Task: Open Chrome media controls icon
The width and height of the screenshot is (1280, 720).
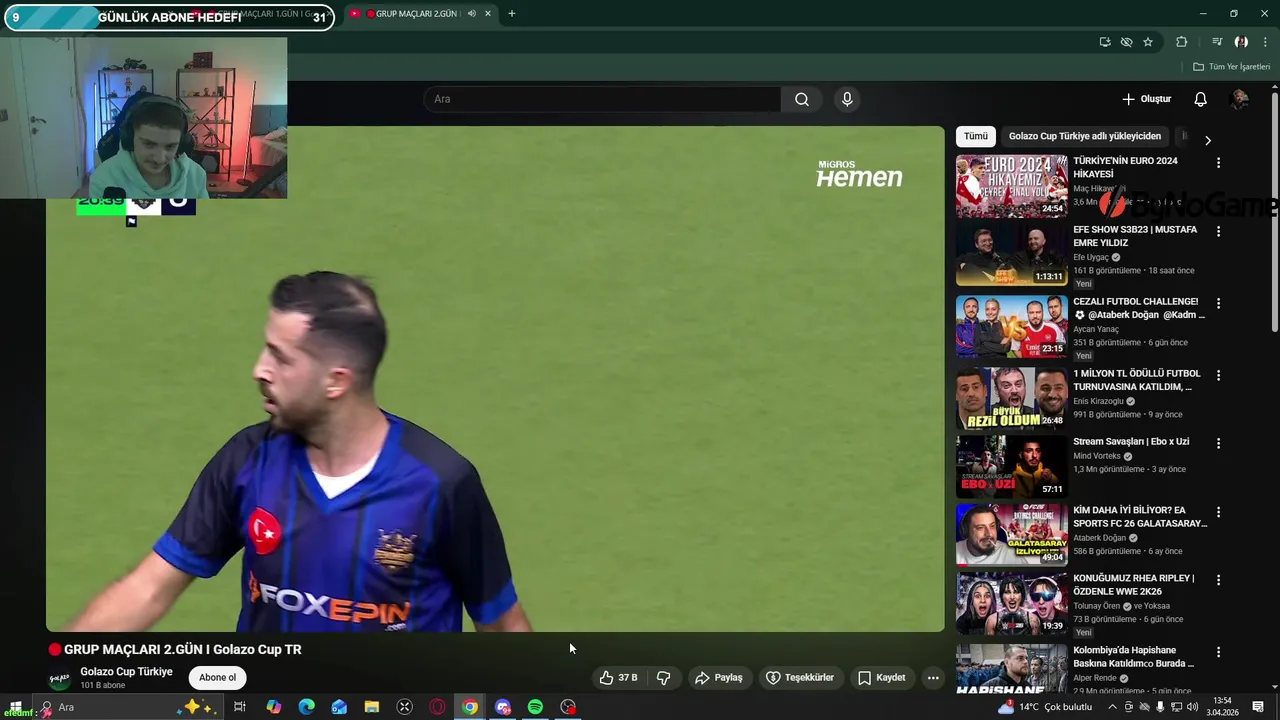Action: click(1217, 42)
